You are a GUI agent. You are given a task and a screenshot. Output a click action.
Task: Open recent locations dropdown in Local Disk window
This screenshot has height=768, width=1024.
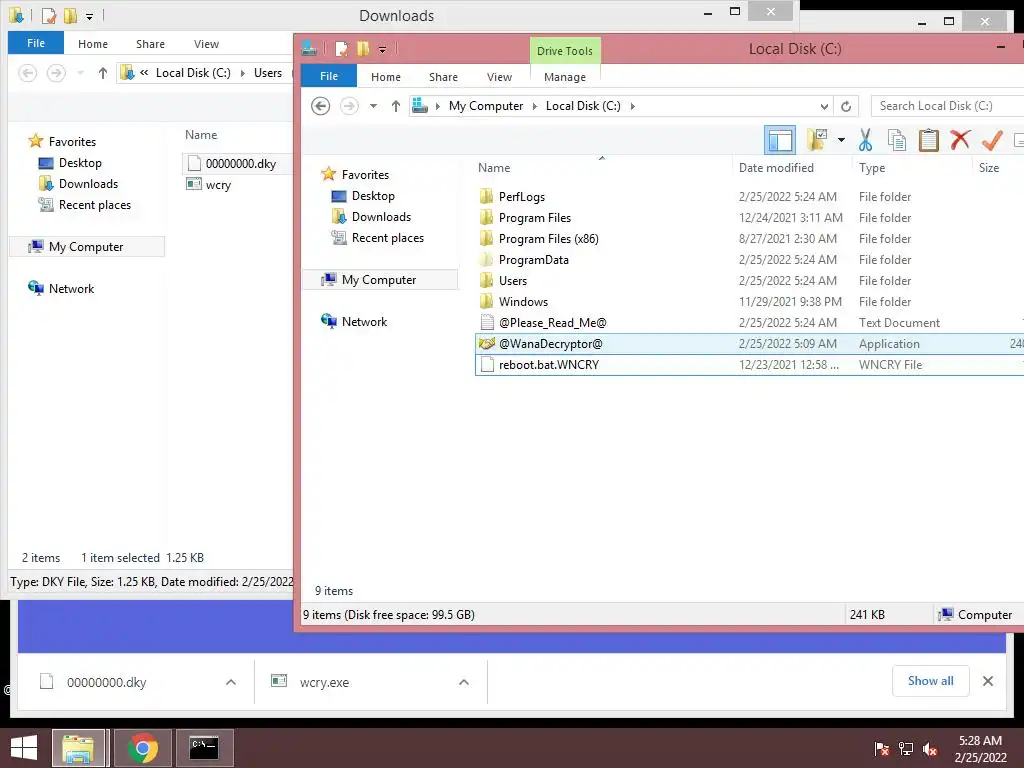[x=373, y=106]
